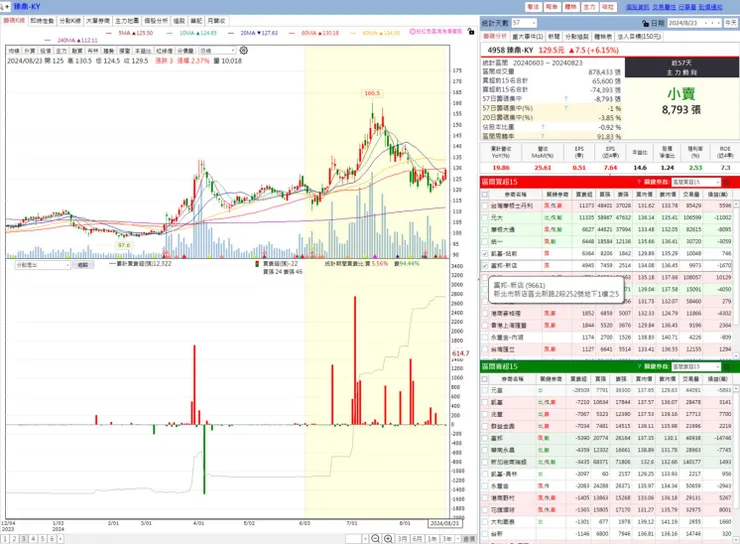Click the zoom-in magnifier below the chart
The height and width of the screenshot is (544, 740).
(388, 538)
